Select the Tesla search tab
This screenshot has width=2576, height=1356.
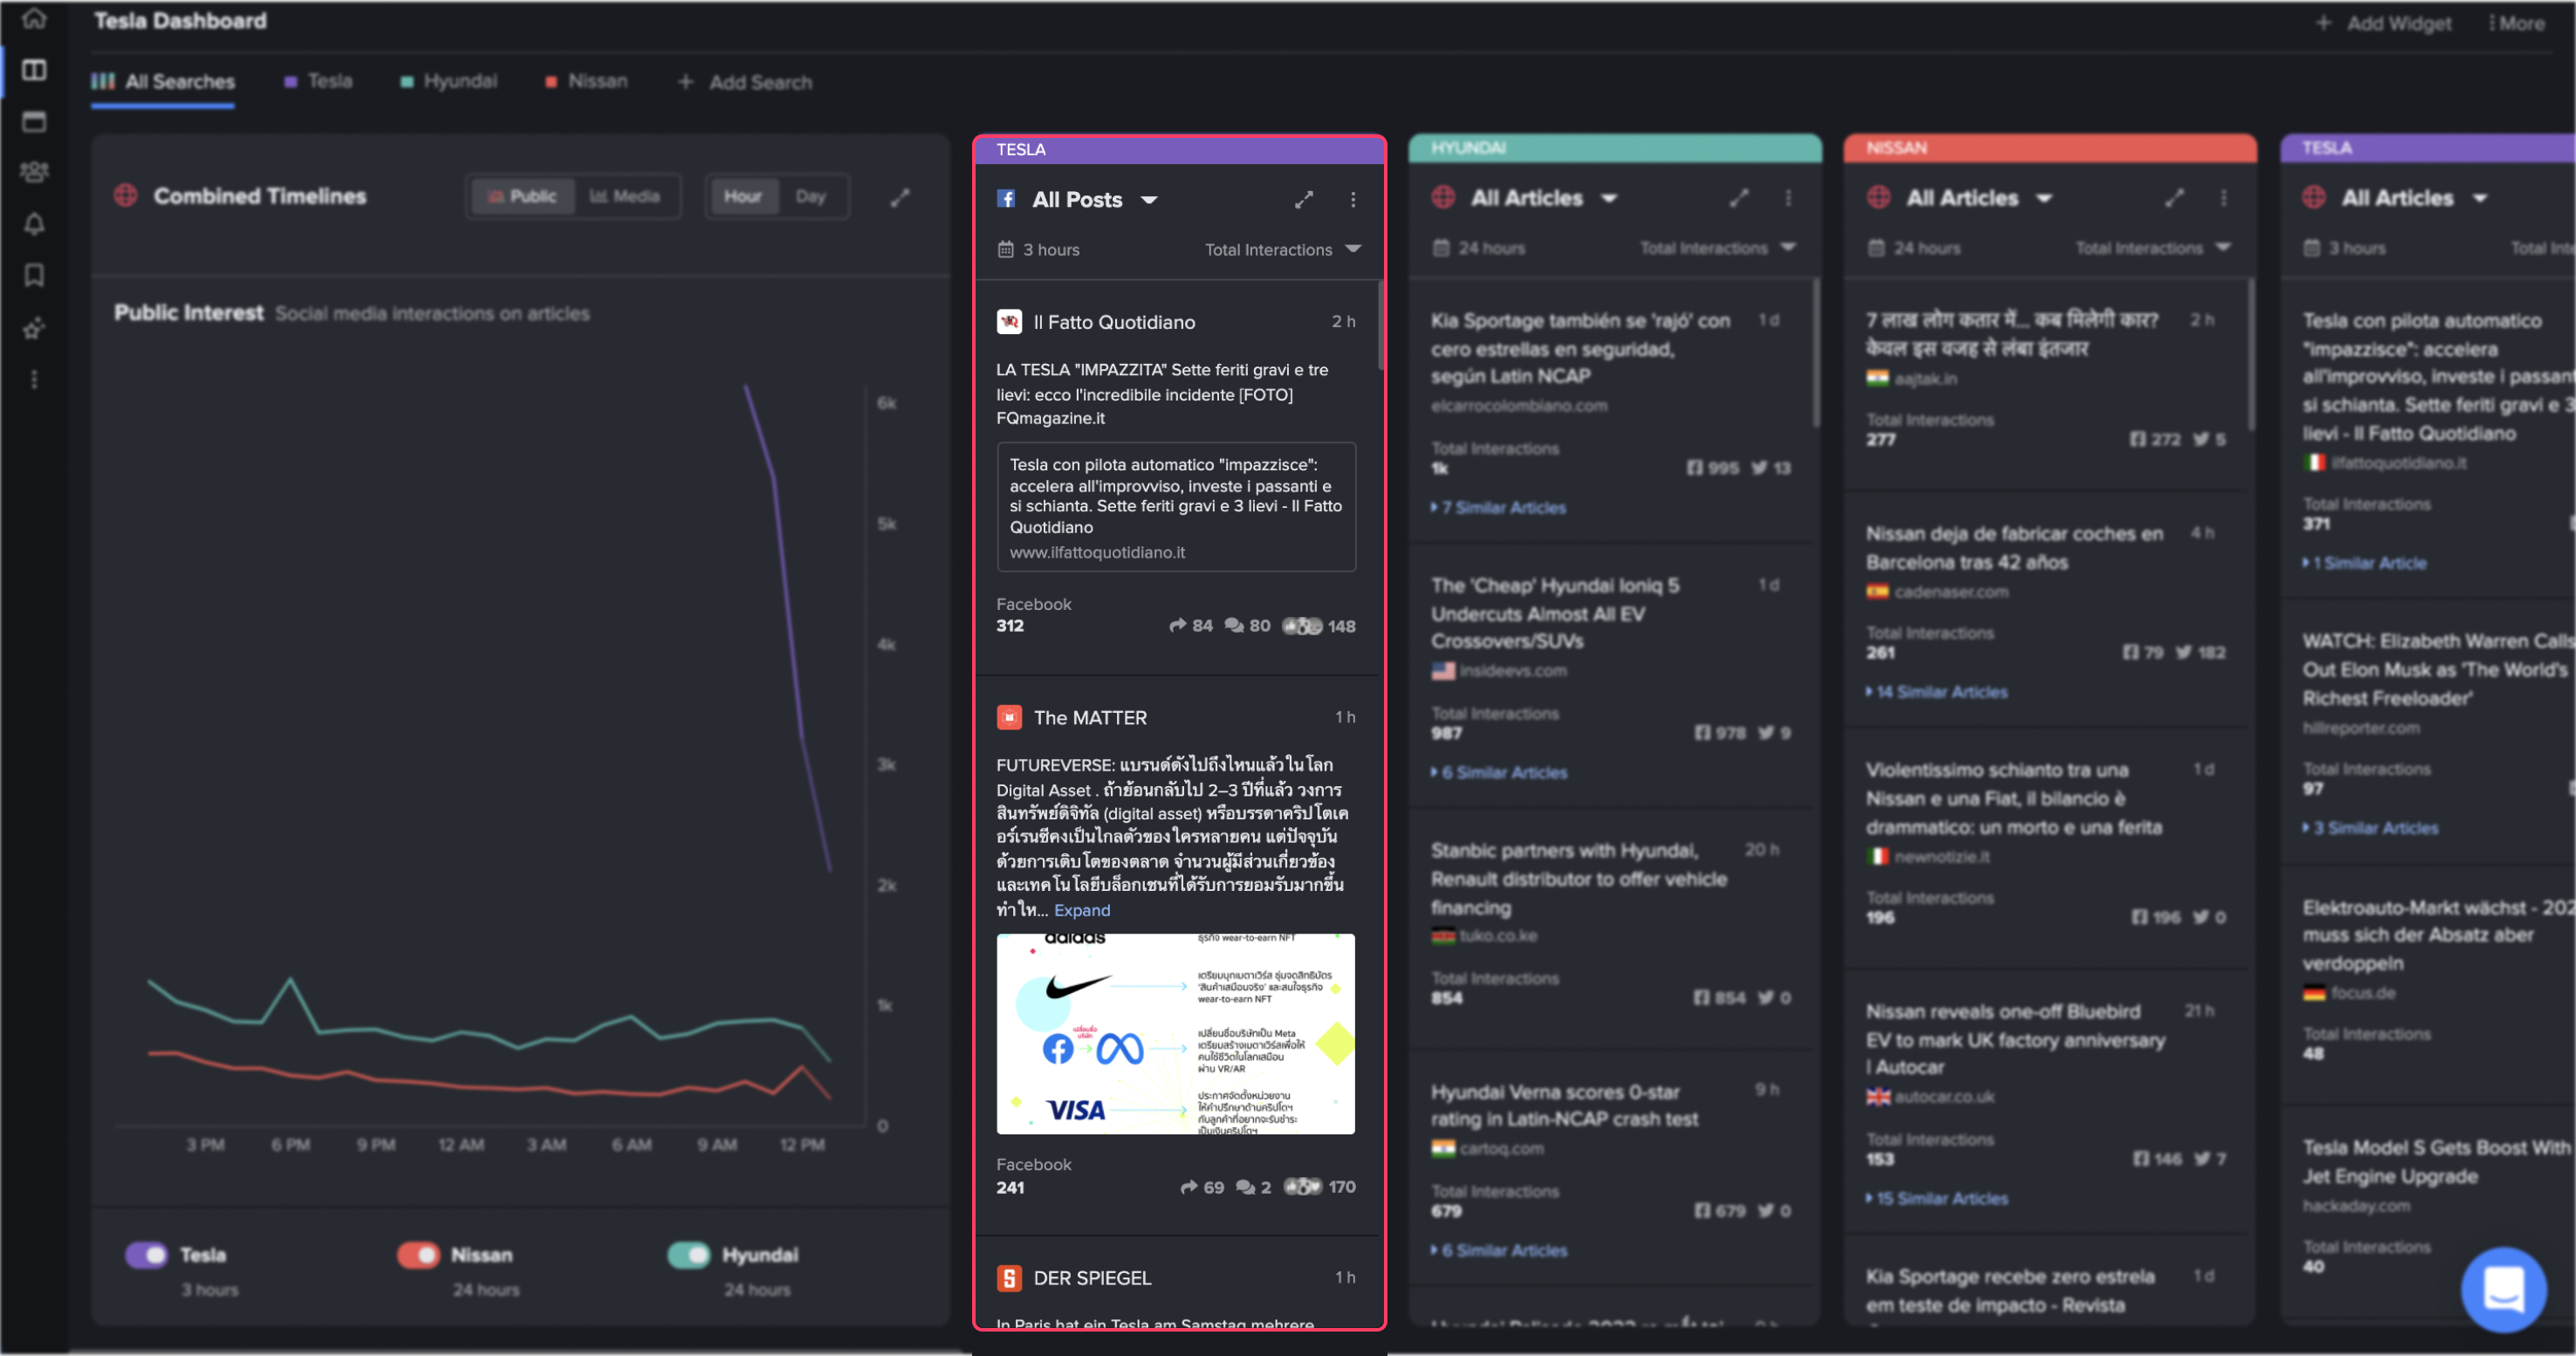pos(318,81)
